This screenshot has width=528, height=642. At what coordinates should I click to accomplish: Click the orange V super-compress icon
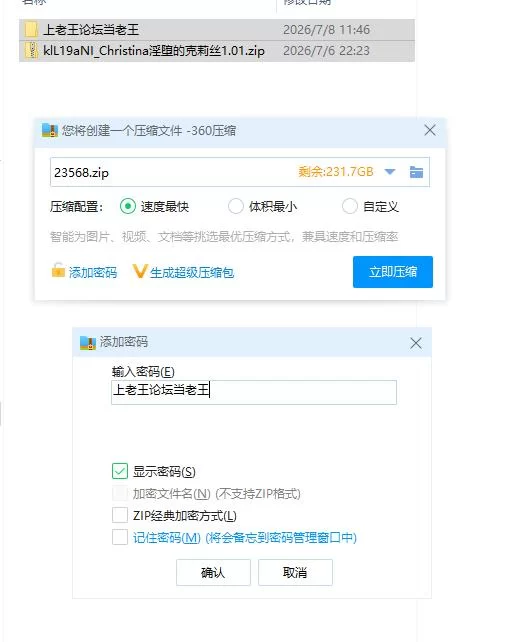140,271
